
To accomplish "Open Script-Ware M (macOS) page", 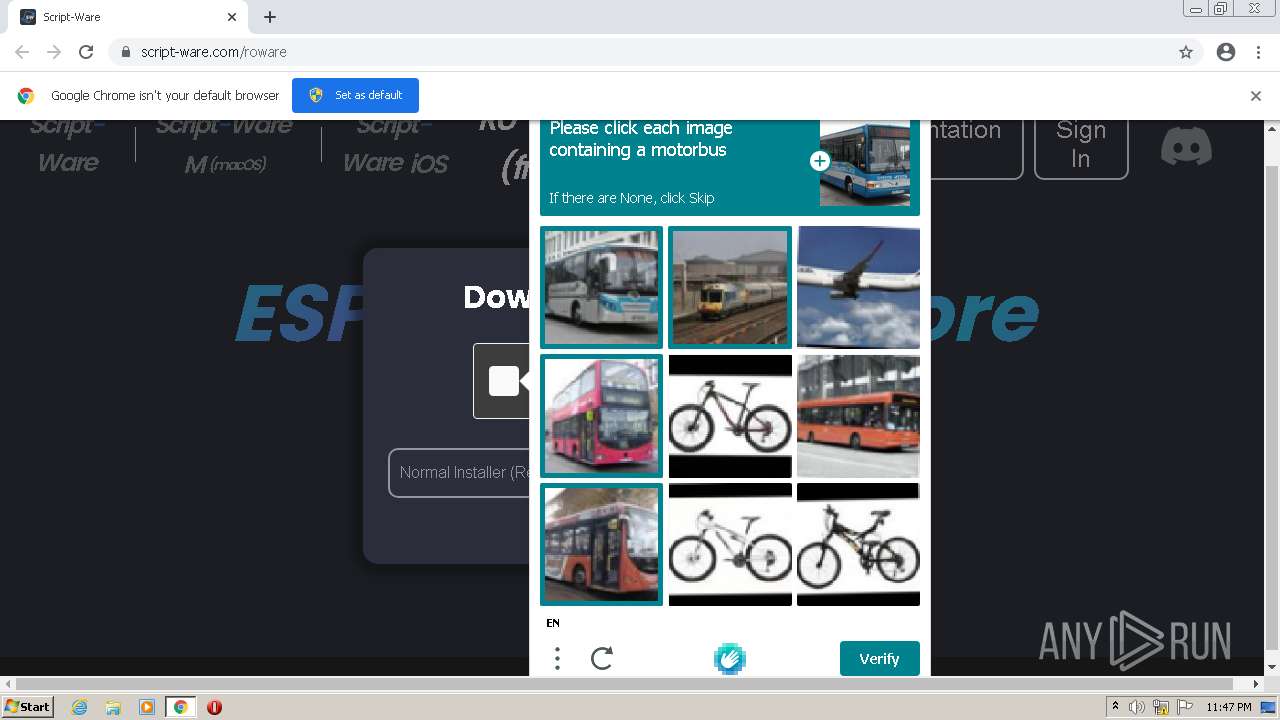I will click(224, 144).
